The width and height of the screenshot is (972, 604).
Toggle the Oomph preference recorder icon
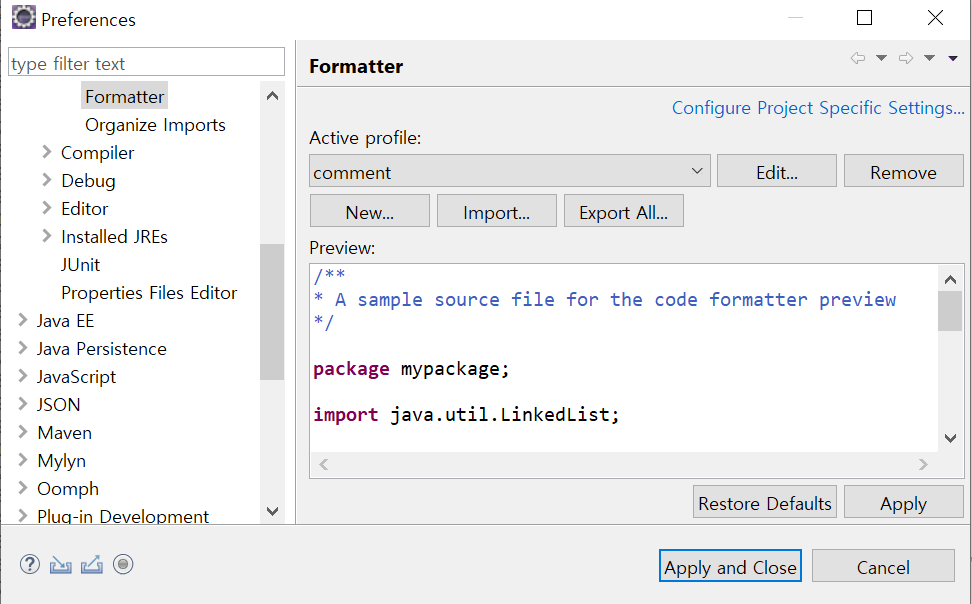coord(123,565)
